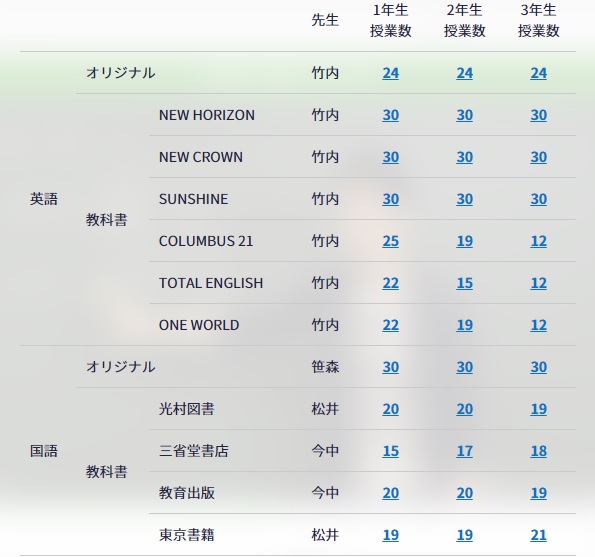Open 光村図書 3年生 count 19

[538, 409]
